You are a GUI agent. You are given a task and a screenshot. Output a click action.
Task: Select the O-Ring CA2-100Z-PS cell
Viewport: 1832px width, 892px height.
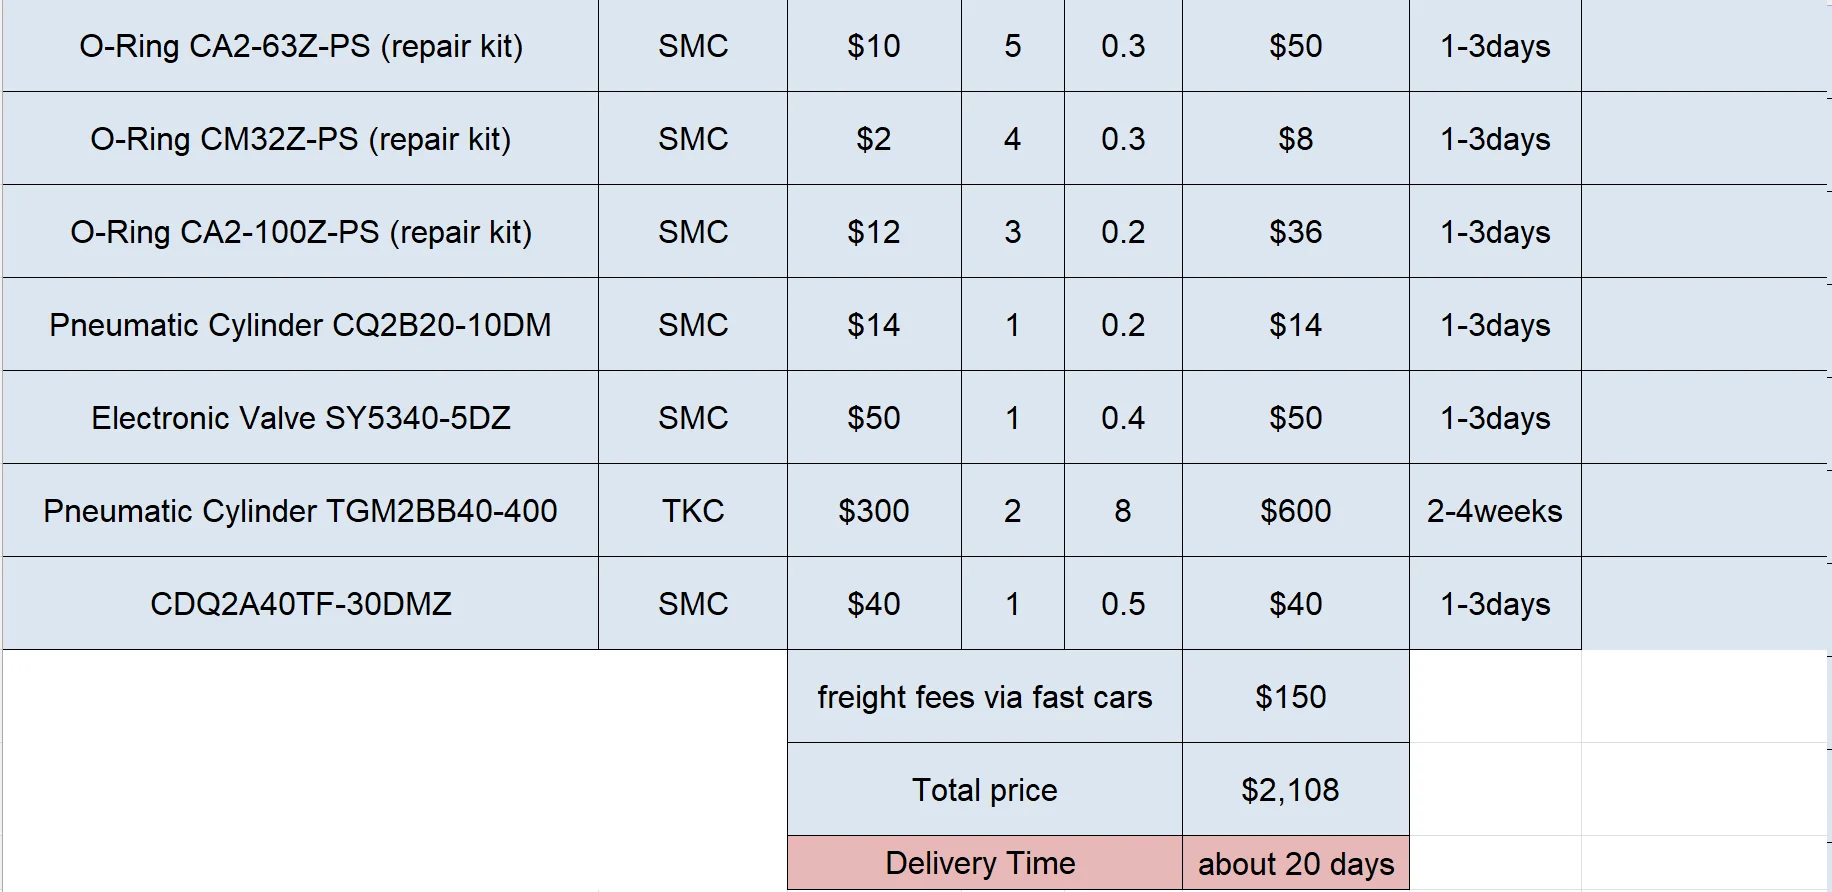pyautogui.click(x=300, y=232)
